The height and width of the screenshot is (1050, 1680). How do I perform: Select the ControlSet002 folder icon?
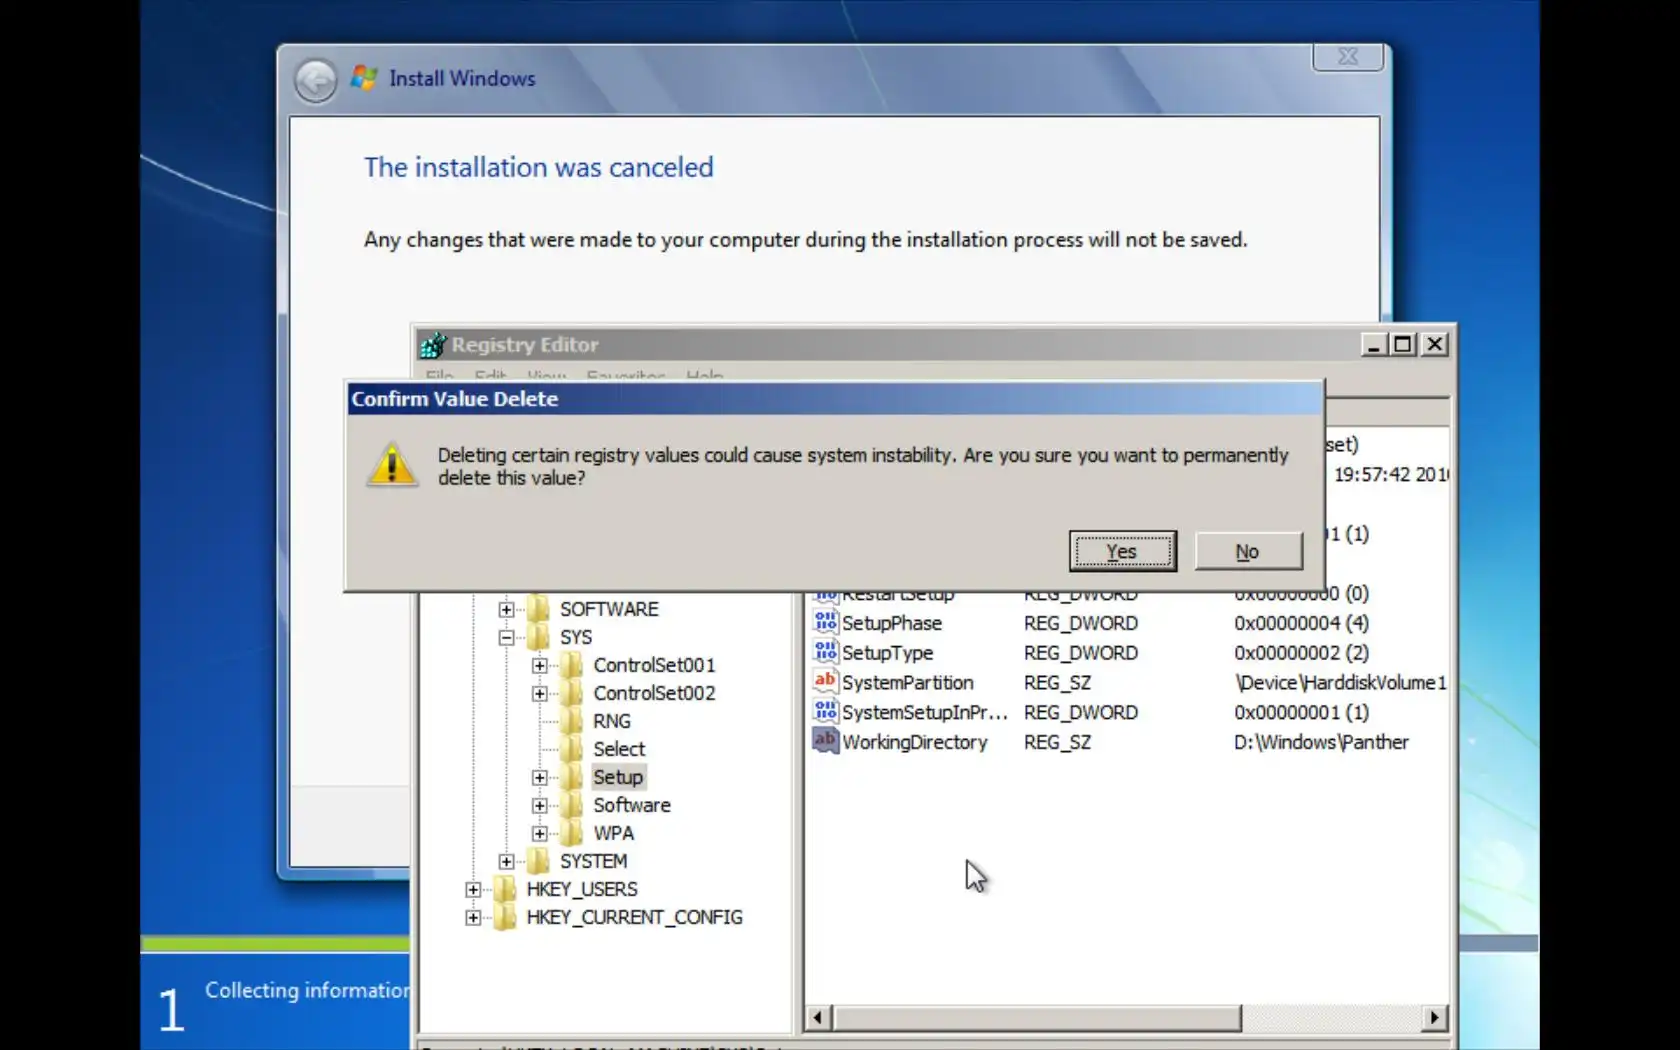point(571,692)
